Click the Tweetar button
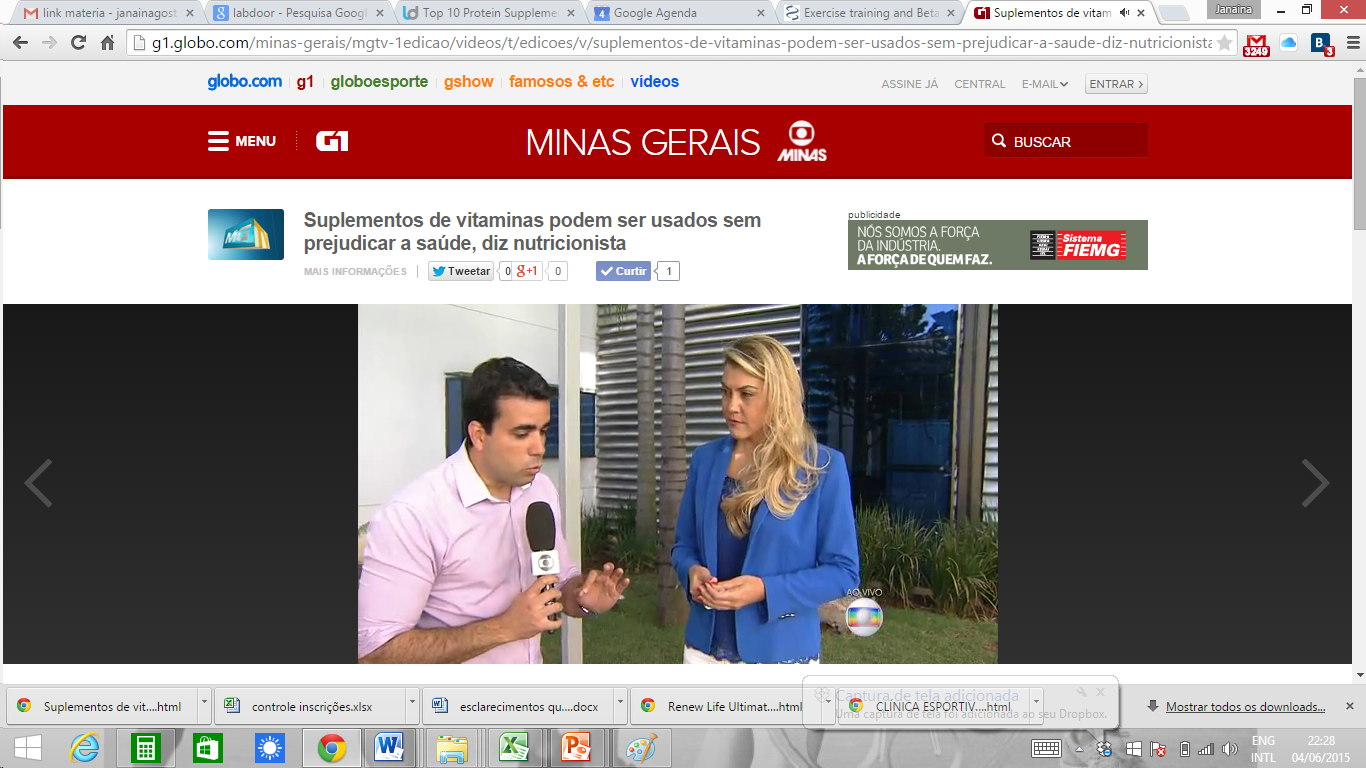Screen dimensions: 1366x768 point(461,271)
